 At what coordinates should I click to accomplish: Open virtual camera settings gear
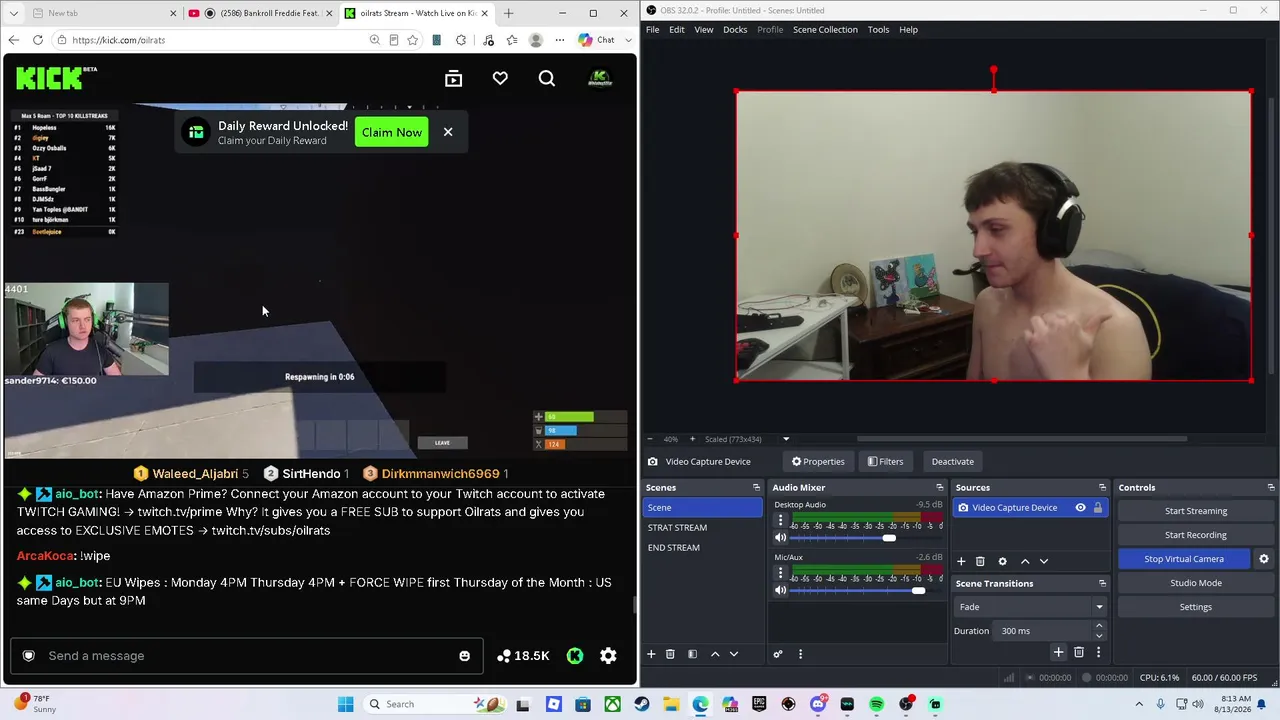[1264, 559]
